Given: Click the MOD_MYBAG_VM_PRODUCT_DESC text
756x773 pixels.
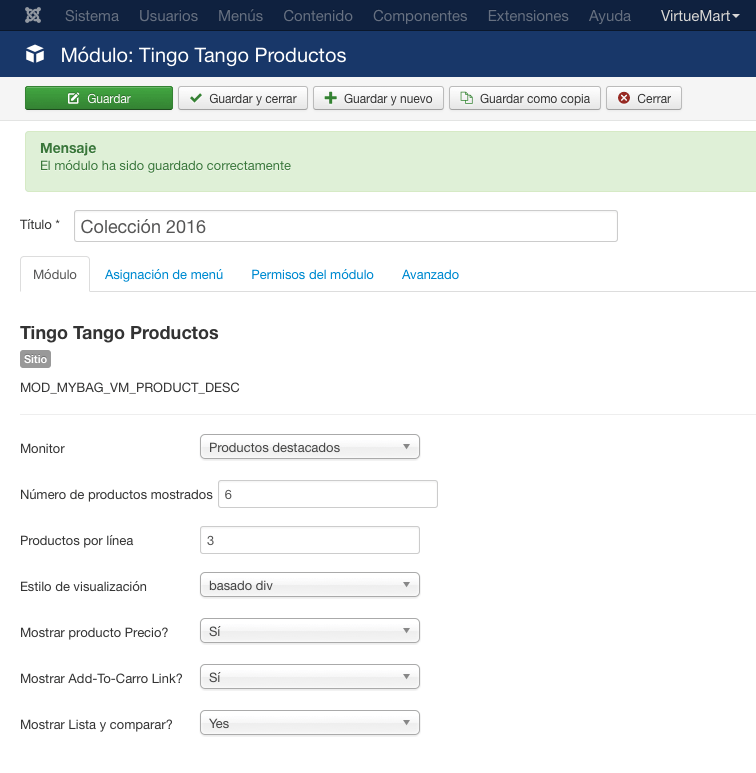Looking at the screenshot, I should click(130, 387).
